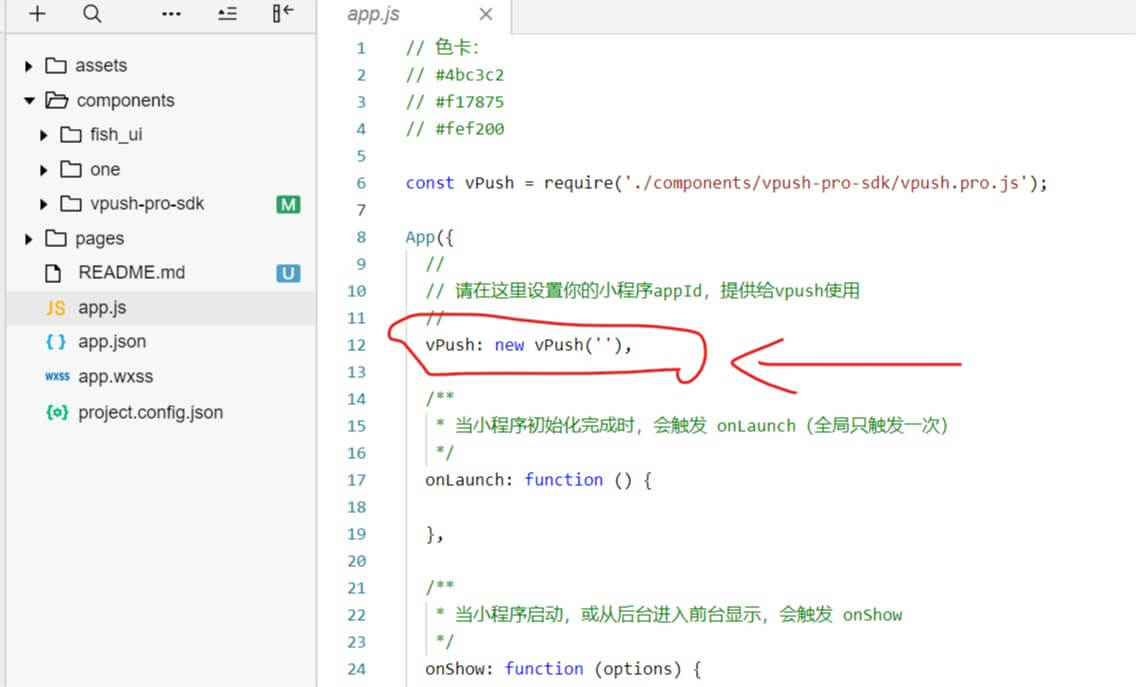Click the project.config.json config icon
1136x687 pixels.
(x=57, y=412)
